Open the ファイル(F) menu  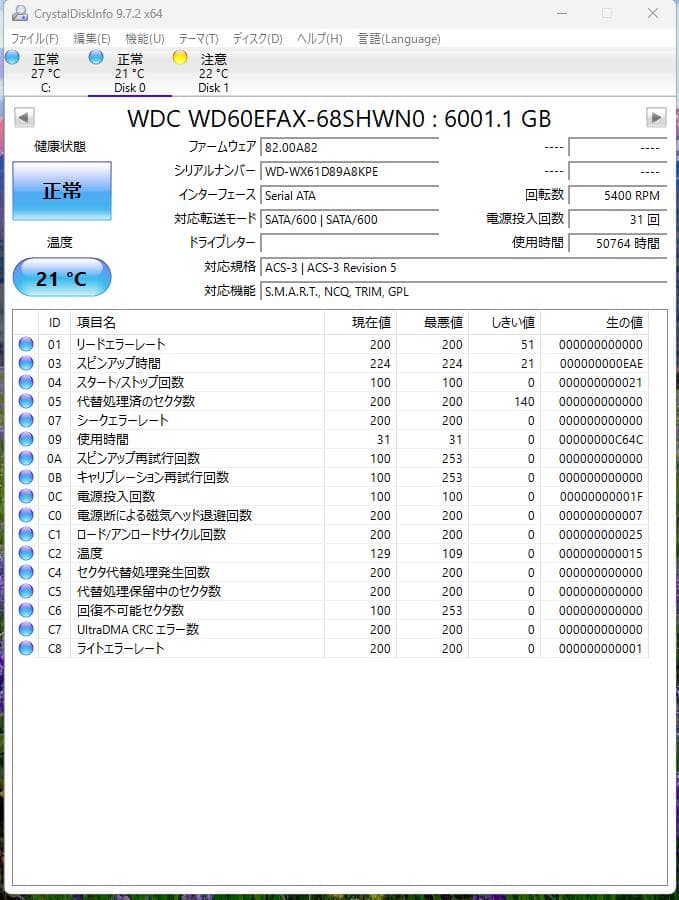pyautogui.click(x=35, y=38)
